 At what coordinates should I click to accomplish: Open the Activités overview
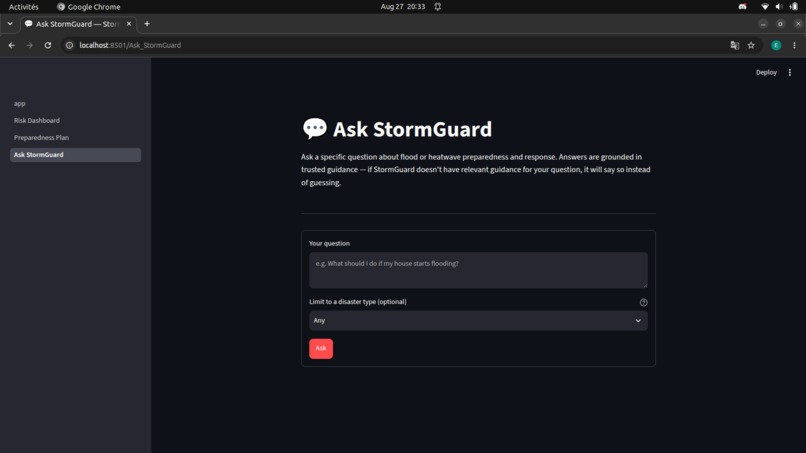click(24, 7)
